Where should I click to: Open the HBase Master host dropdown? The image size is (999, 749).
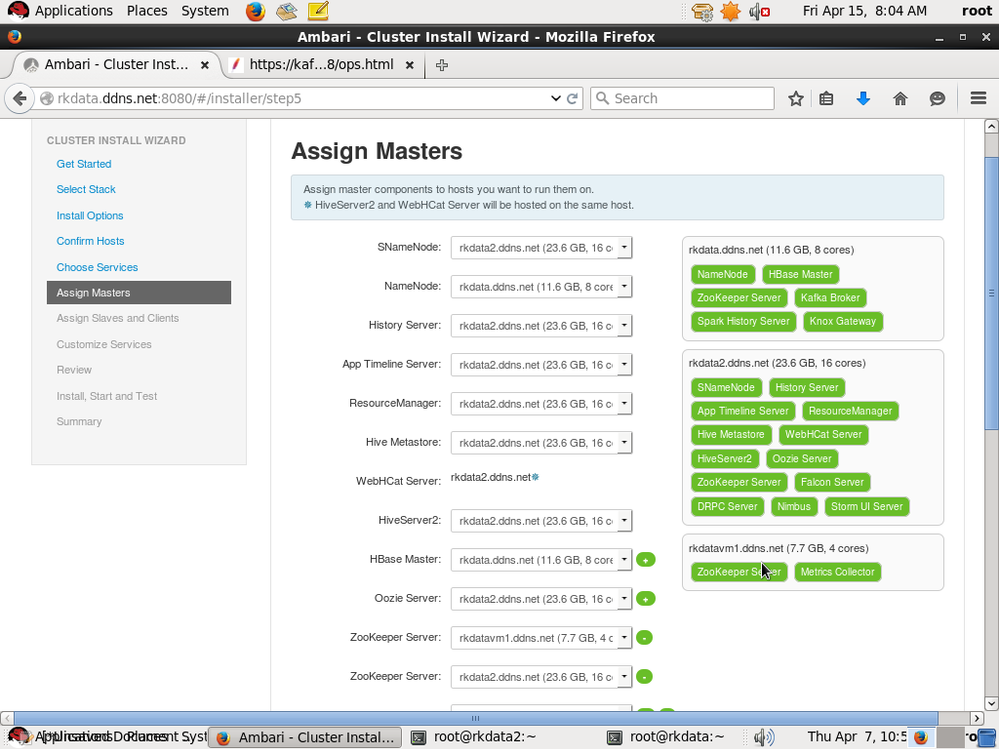(542, 559)
